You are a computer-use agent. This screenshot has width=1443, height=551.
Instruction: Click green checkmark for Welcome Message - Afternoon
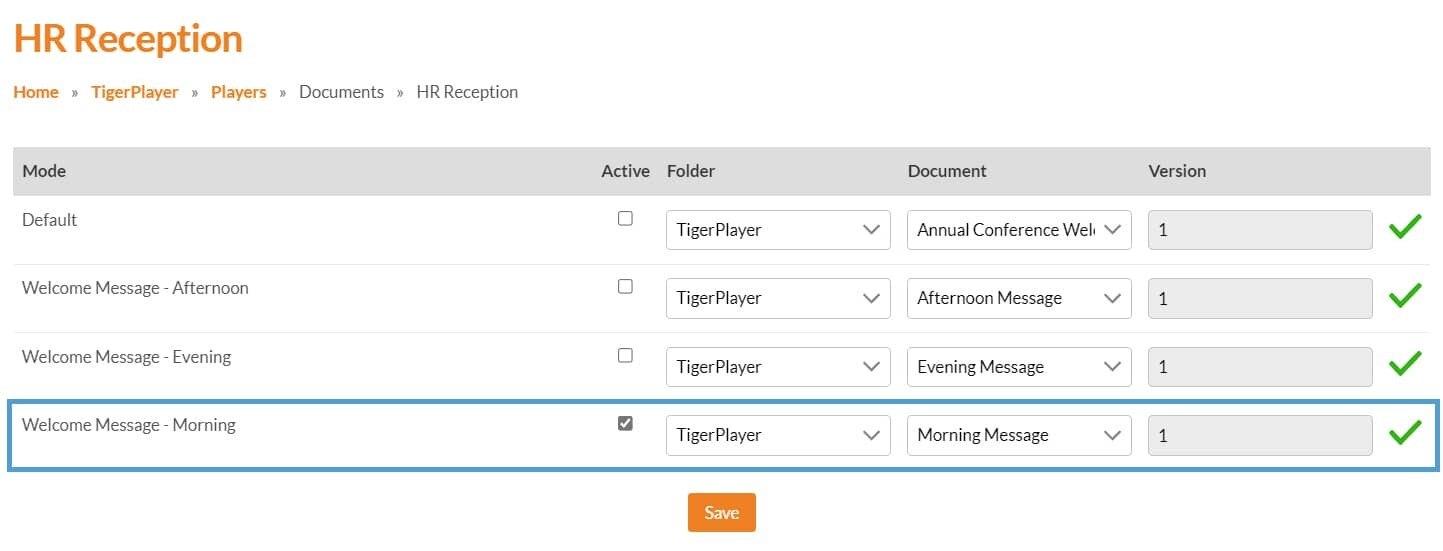pos(1404,297)
